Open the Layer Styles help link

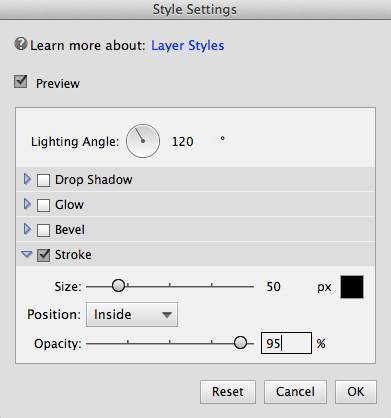point(188,46)
